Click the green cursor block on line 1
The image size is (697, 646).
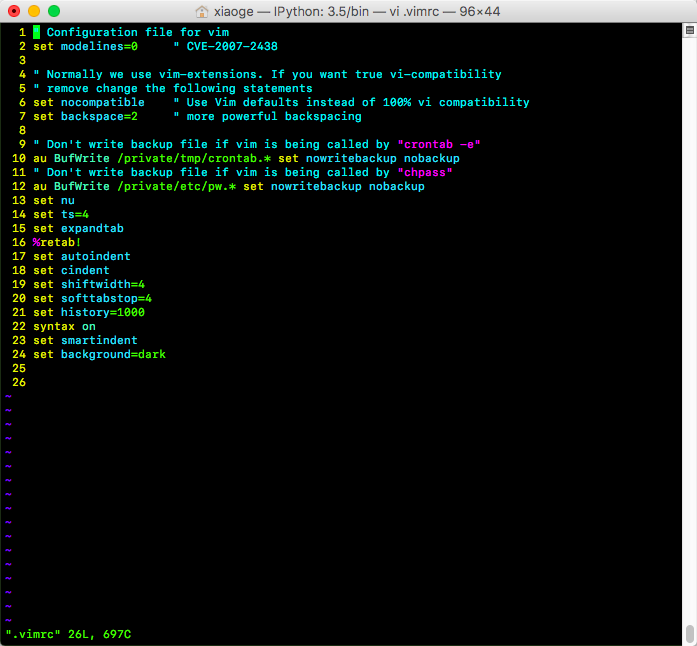[36, 32]
